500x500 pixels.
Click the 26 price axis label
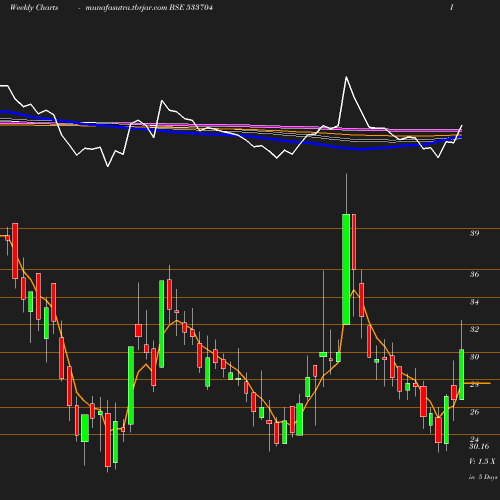474,412
